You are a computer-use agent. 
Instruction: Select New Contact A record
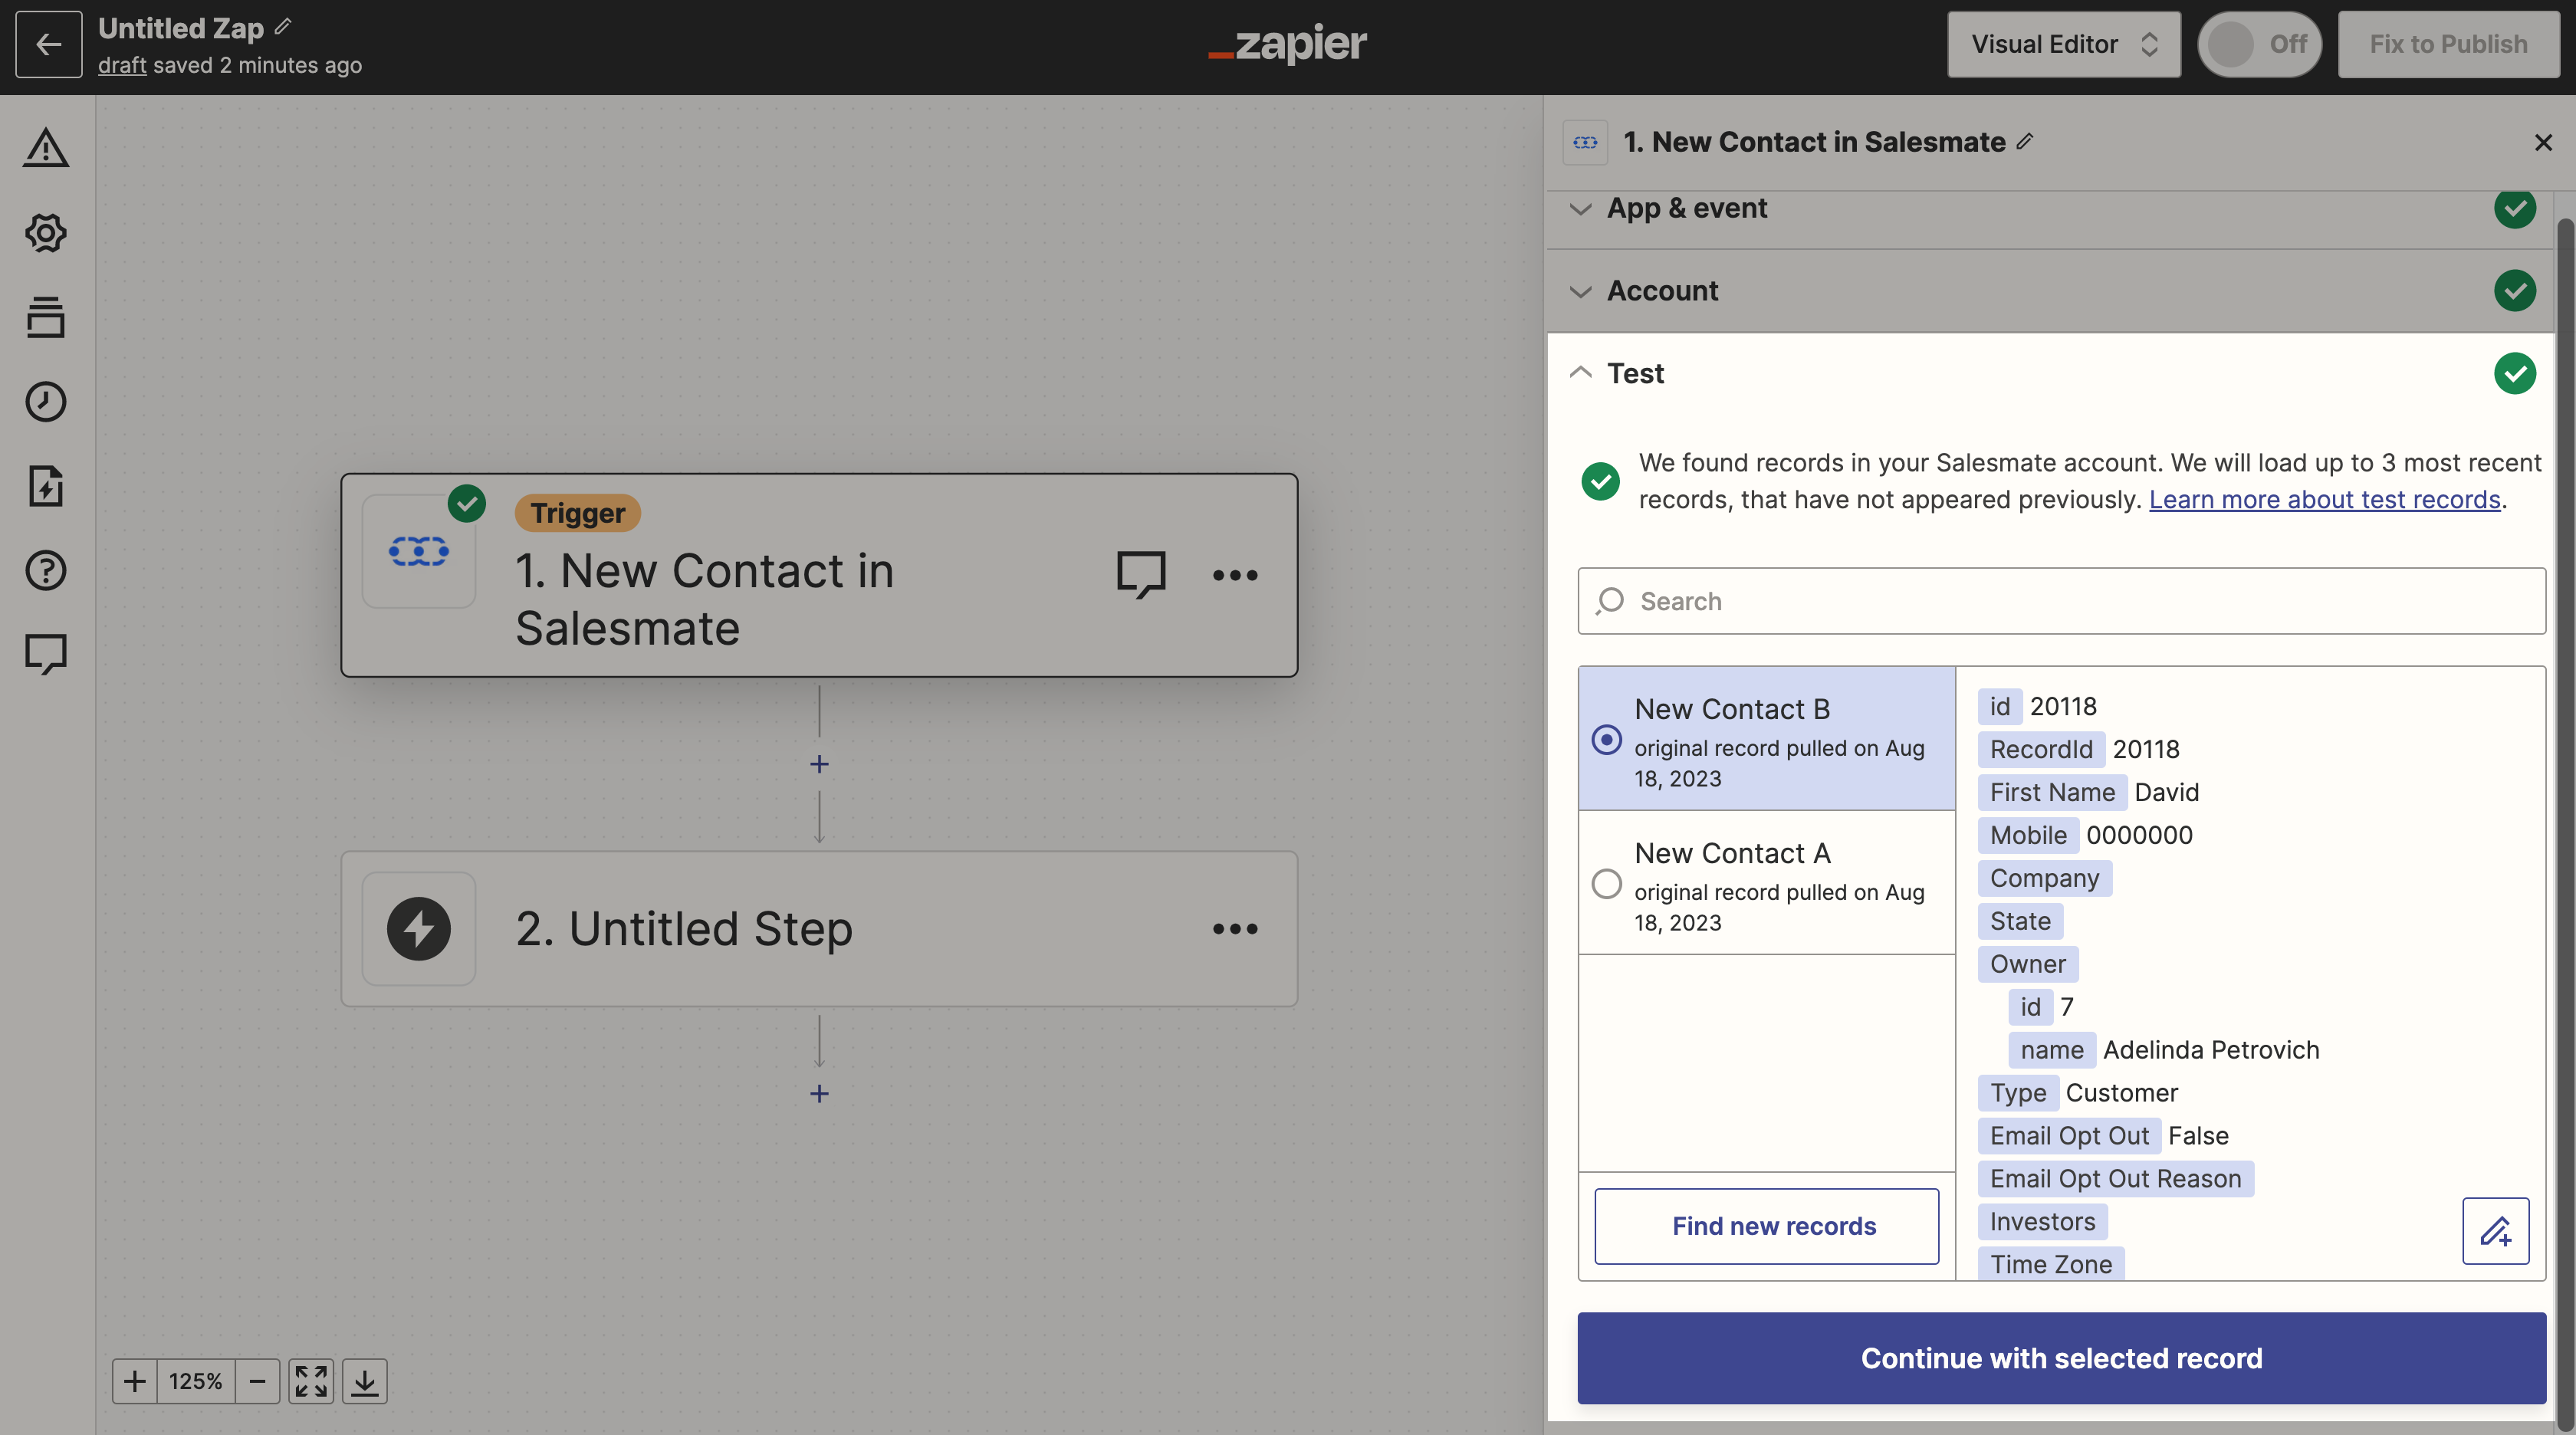pyautogui.click(x=1766, y=884)
